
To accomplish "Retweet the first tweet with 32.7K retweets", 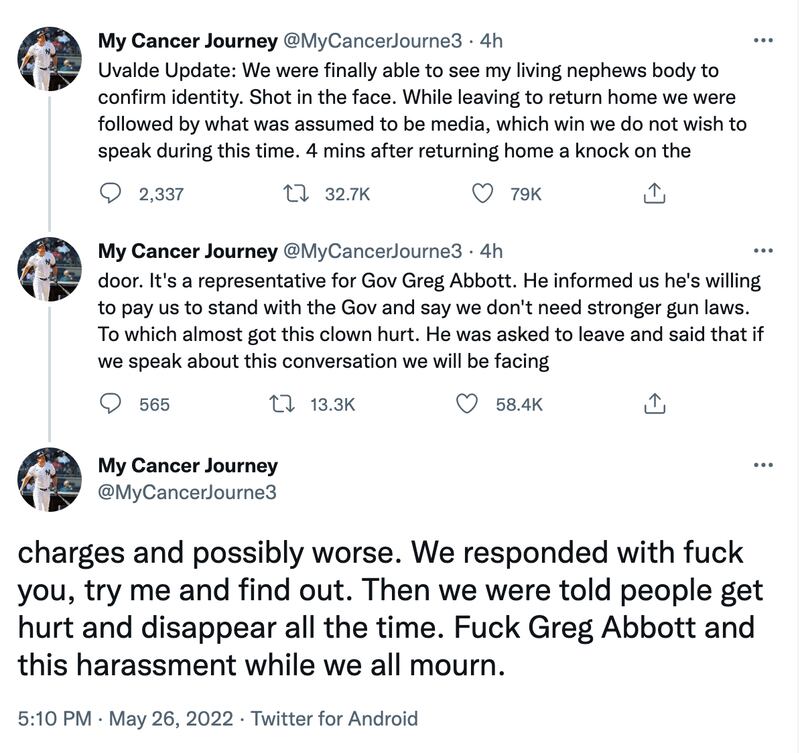I will pyautogui.click(x=295, y=194).
